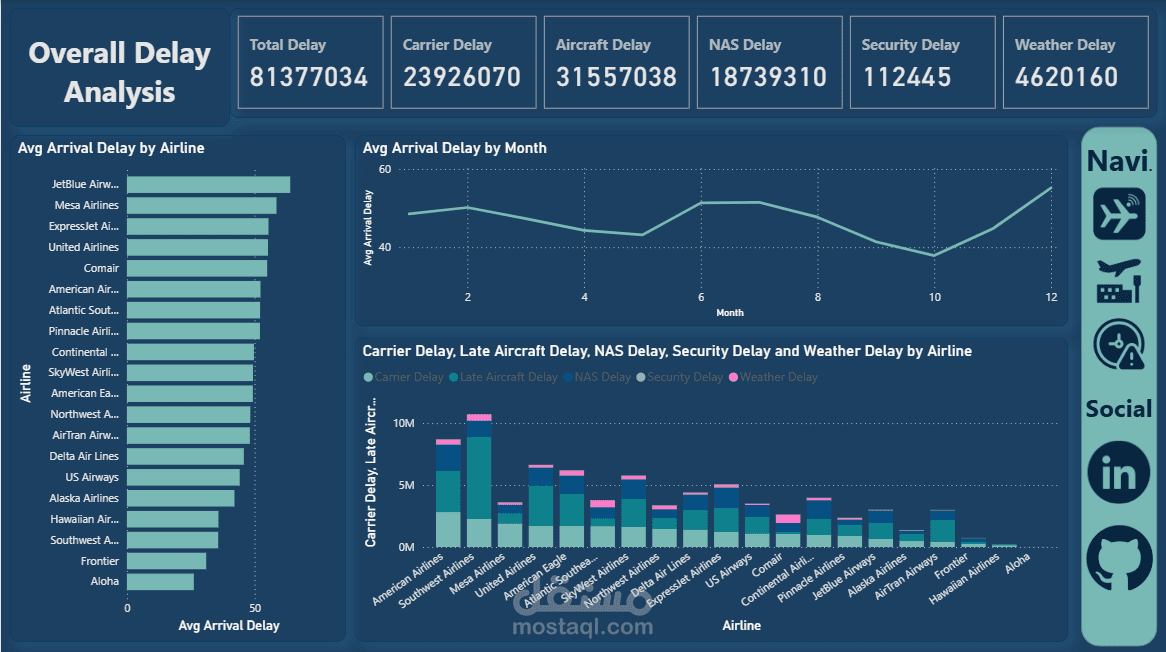Viewport: 1166px width, 652px height.
Task: Select the Southwest Airlines horizontal bar
Action: (173, 540)
